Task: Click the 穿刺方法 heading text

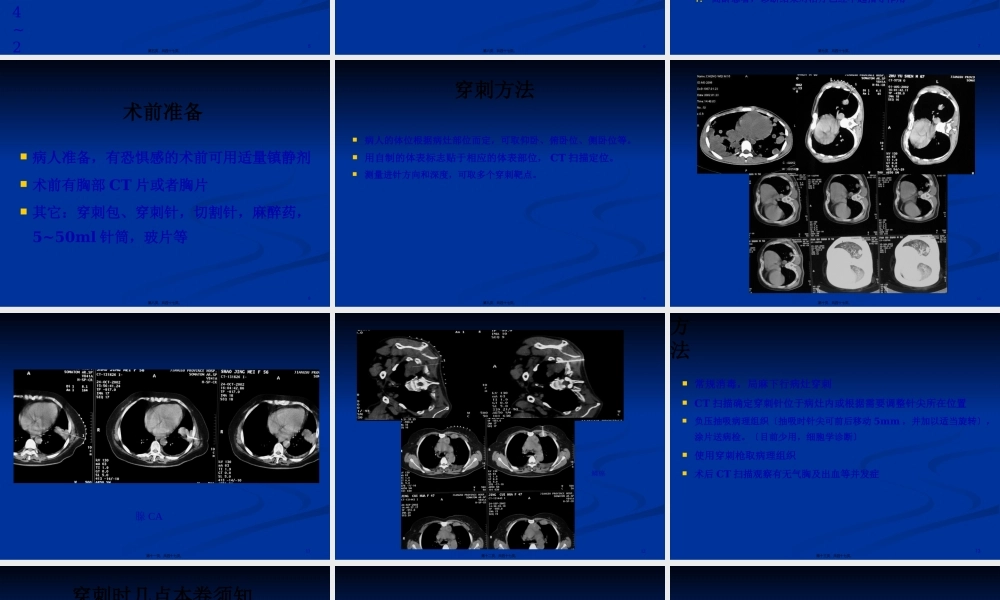Action: [x=495, y=90]
